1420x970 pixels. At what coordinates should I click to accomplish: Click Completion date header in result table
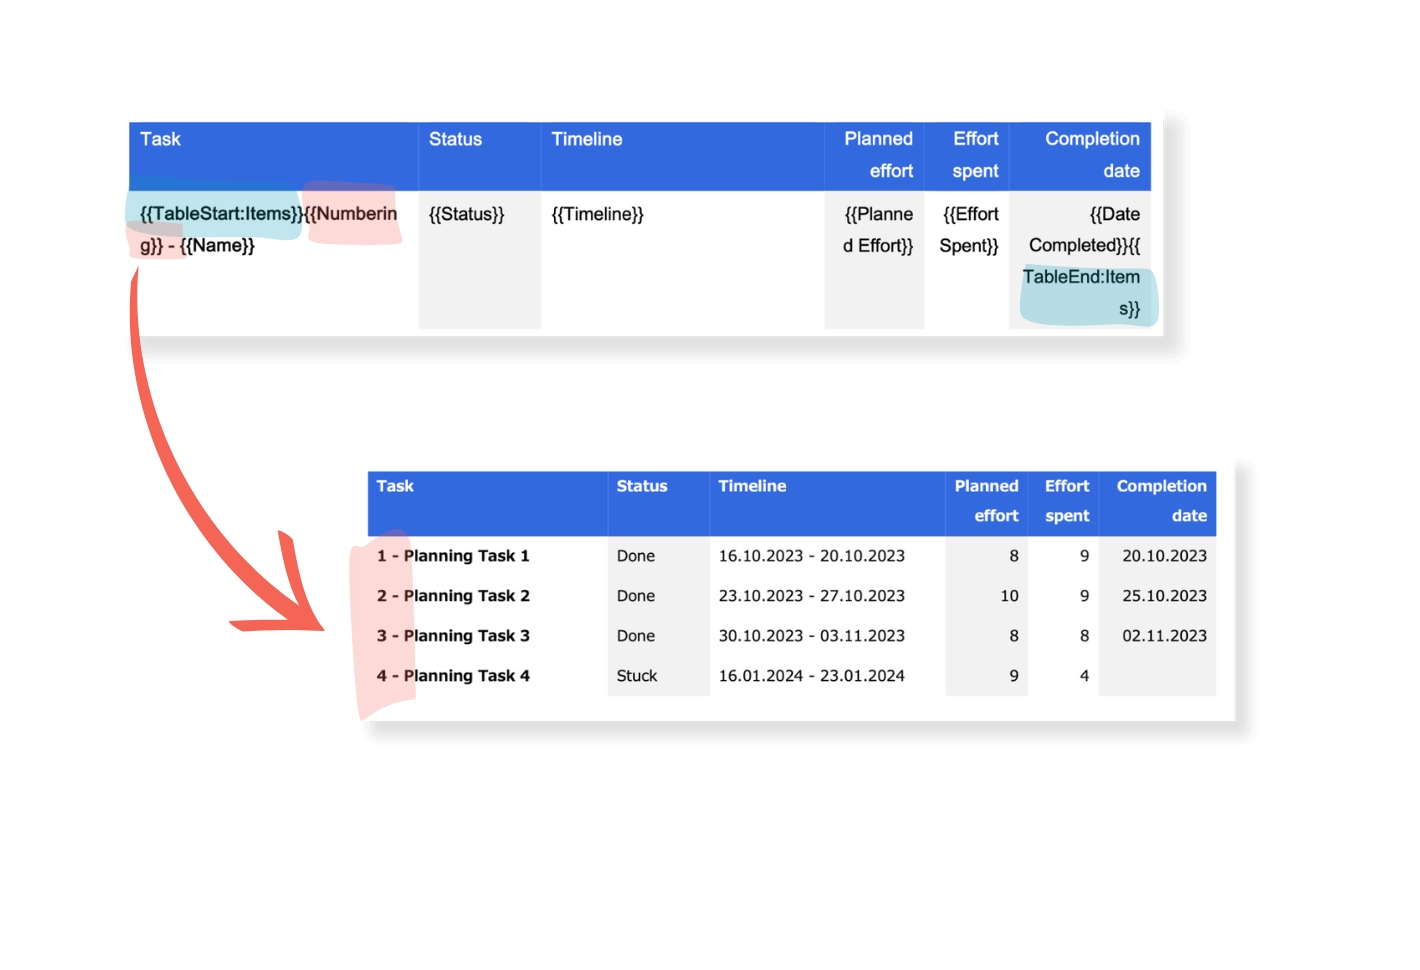[1161, 501]
